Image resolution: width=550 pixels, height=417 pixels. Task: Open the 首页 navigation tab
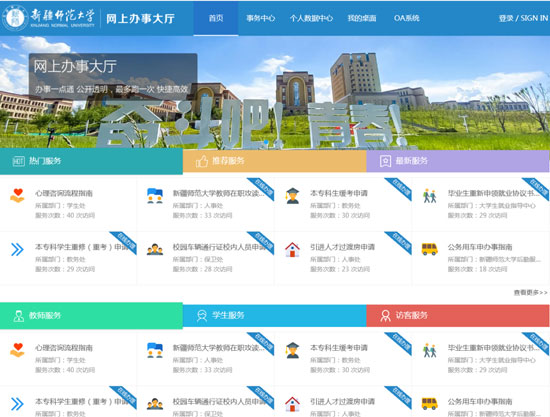(x=216, y=18)
